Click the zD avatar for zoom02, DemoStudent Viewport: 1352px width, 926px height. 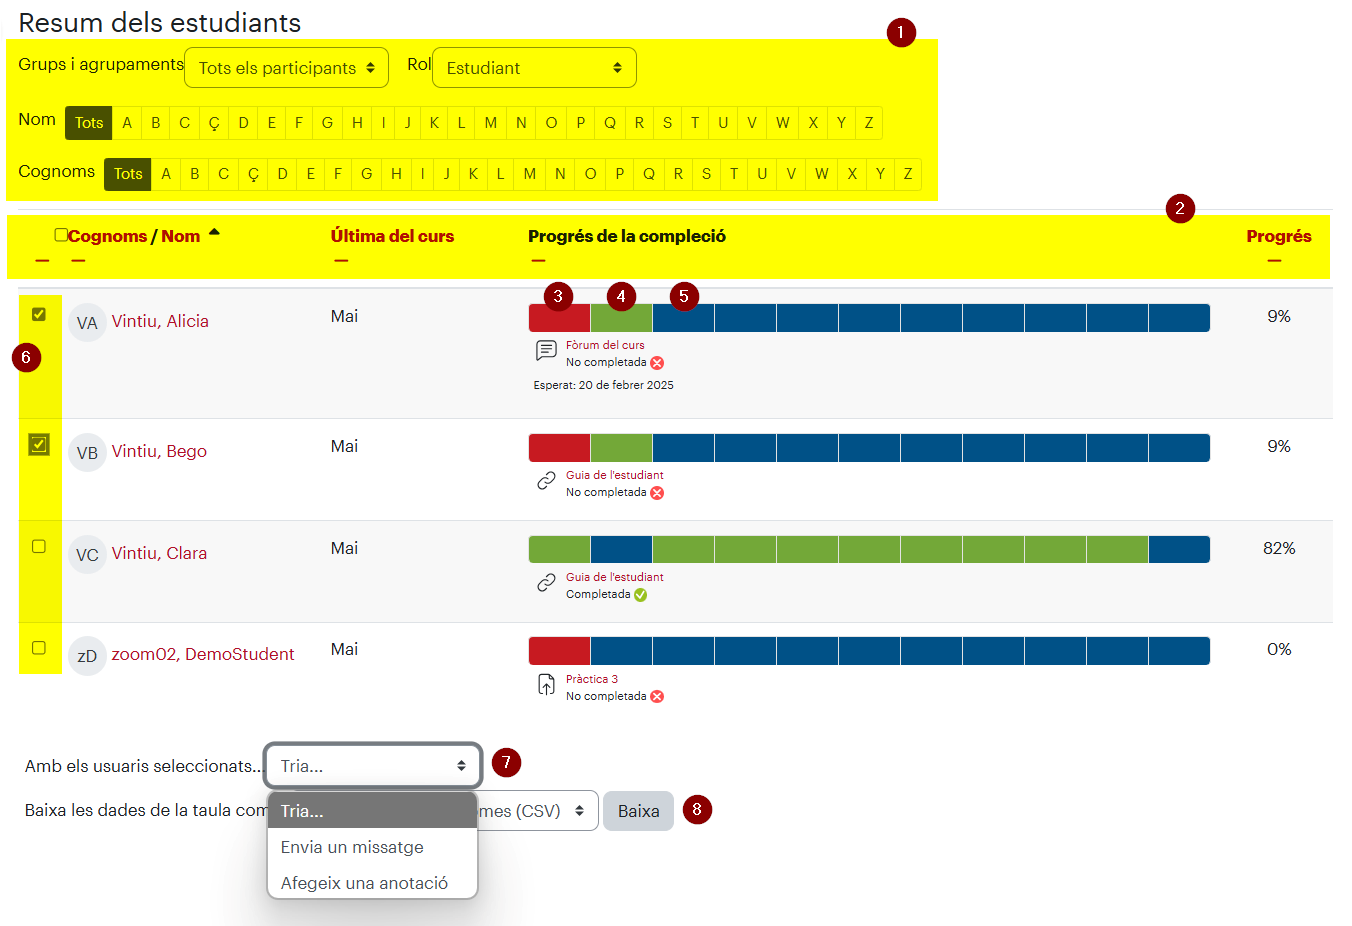[x=87, y=656]
